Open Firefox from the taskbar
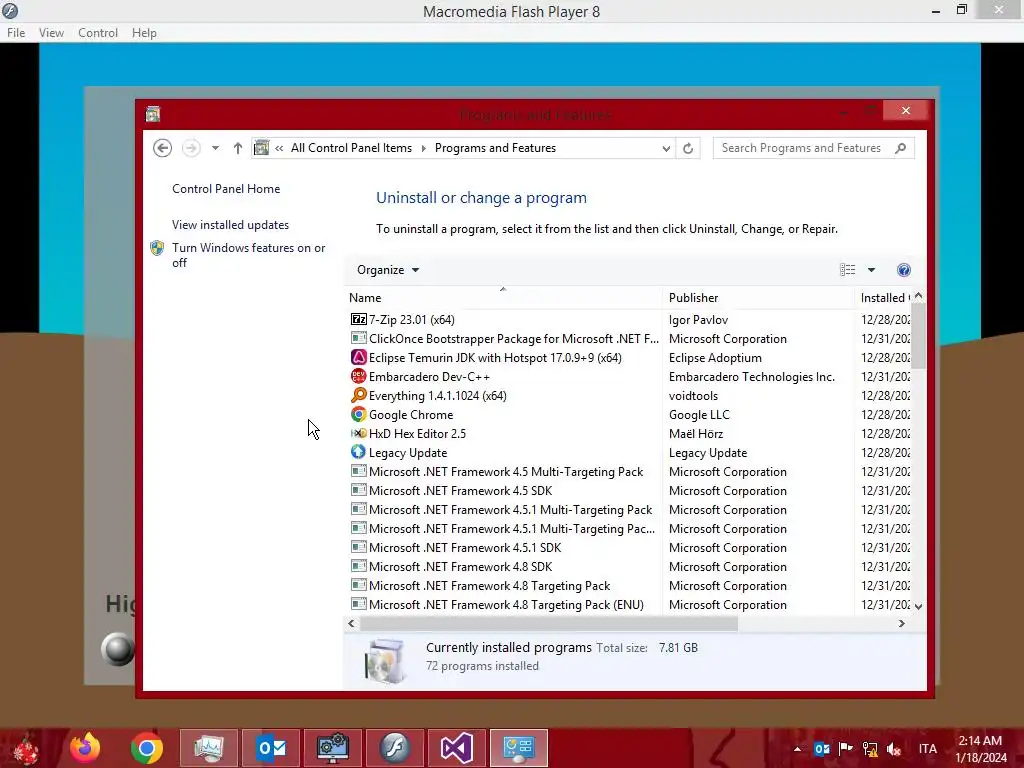The height and width of the screenshot is (768, 1024). point(86,748)
